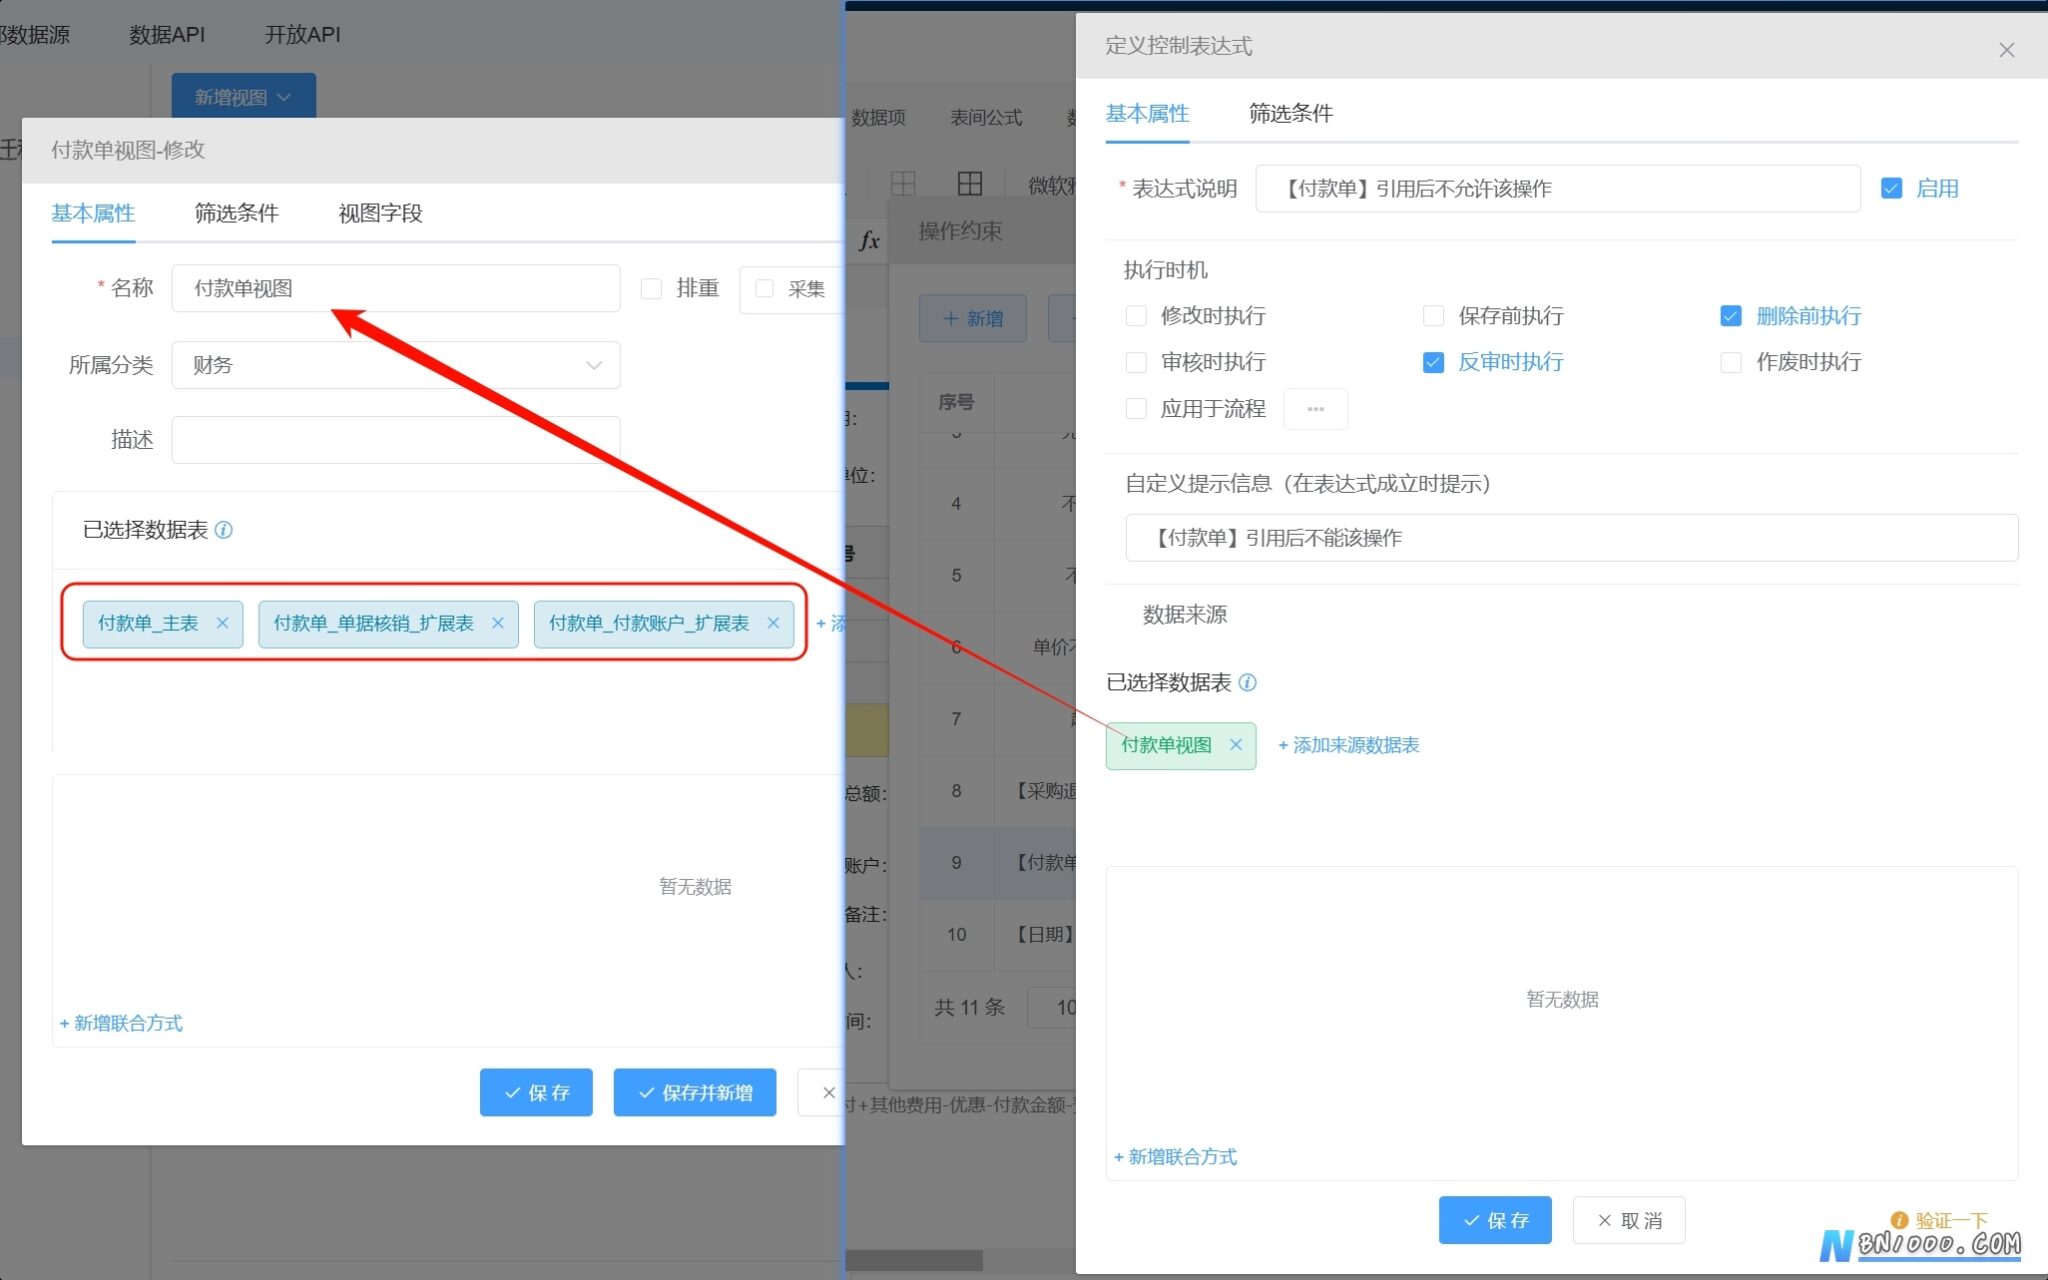Image resolution: width=2048 pixels, height=1280 pixels.
Task: Check 修改时执行 option
Action: tap(1136, 316)
